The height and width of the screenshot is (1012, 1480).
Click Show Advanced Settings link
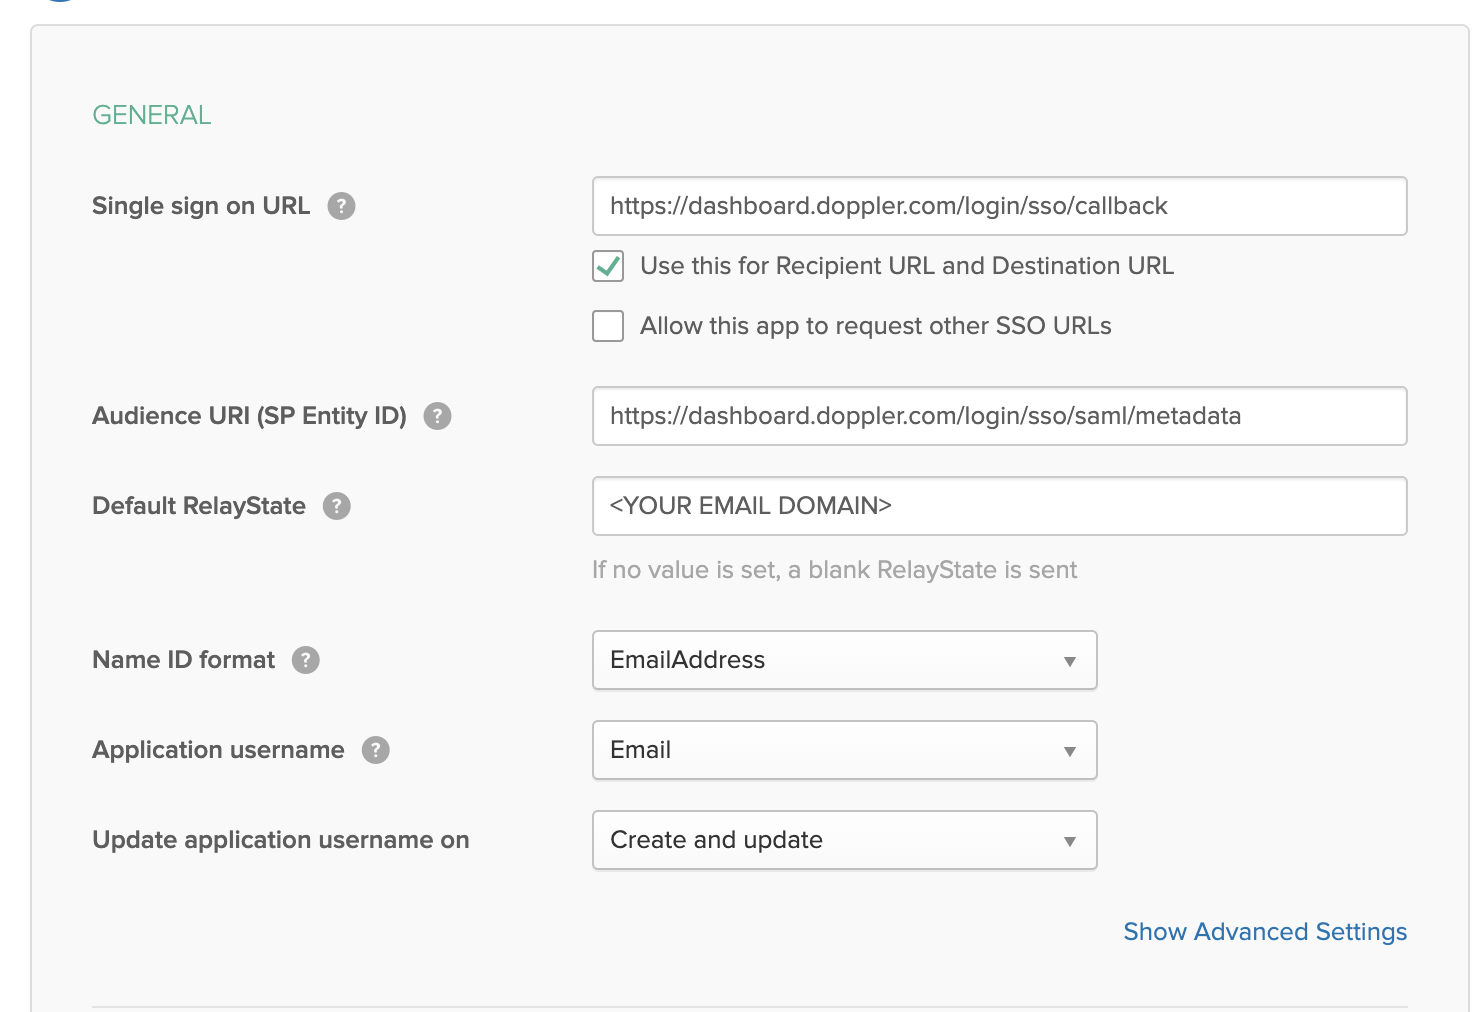point(1265,932)
